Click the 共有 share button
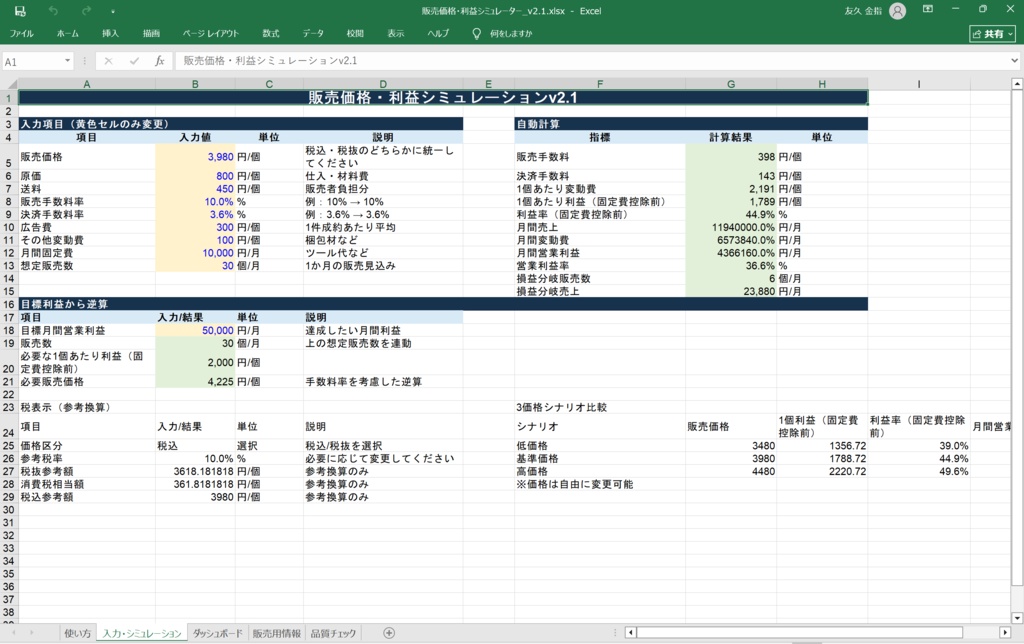 click(993, 34)
